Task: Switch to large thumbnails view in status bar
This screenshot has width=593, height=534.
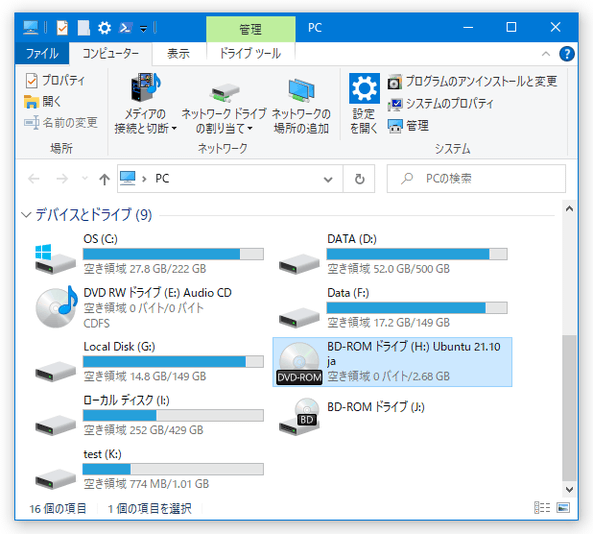Action: [x=563, y=508]
